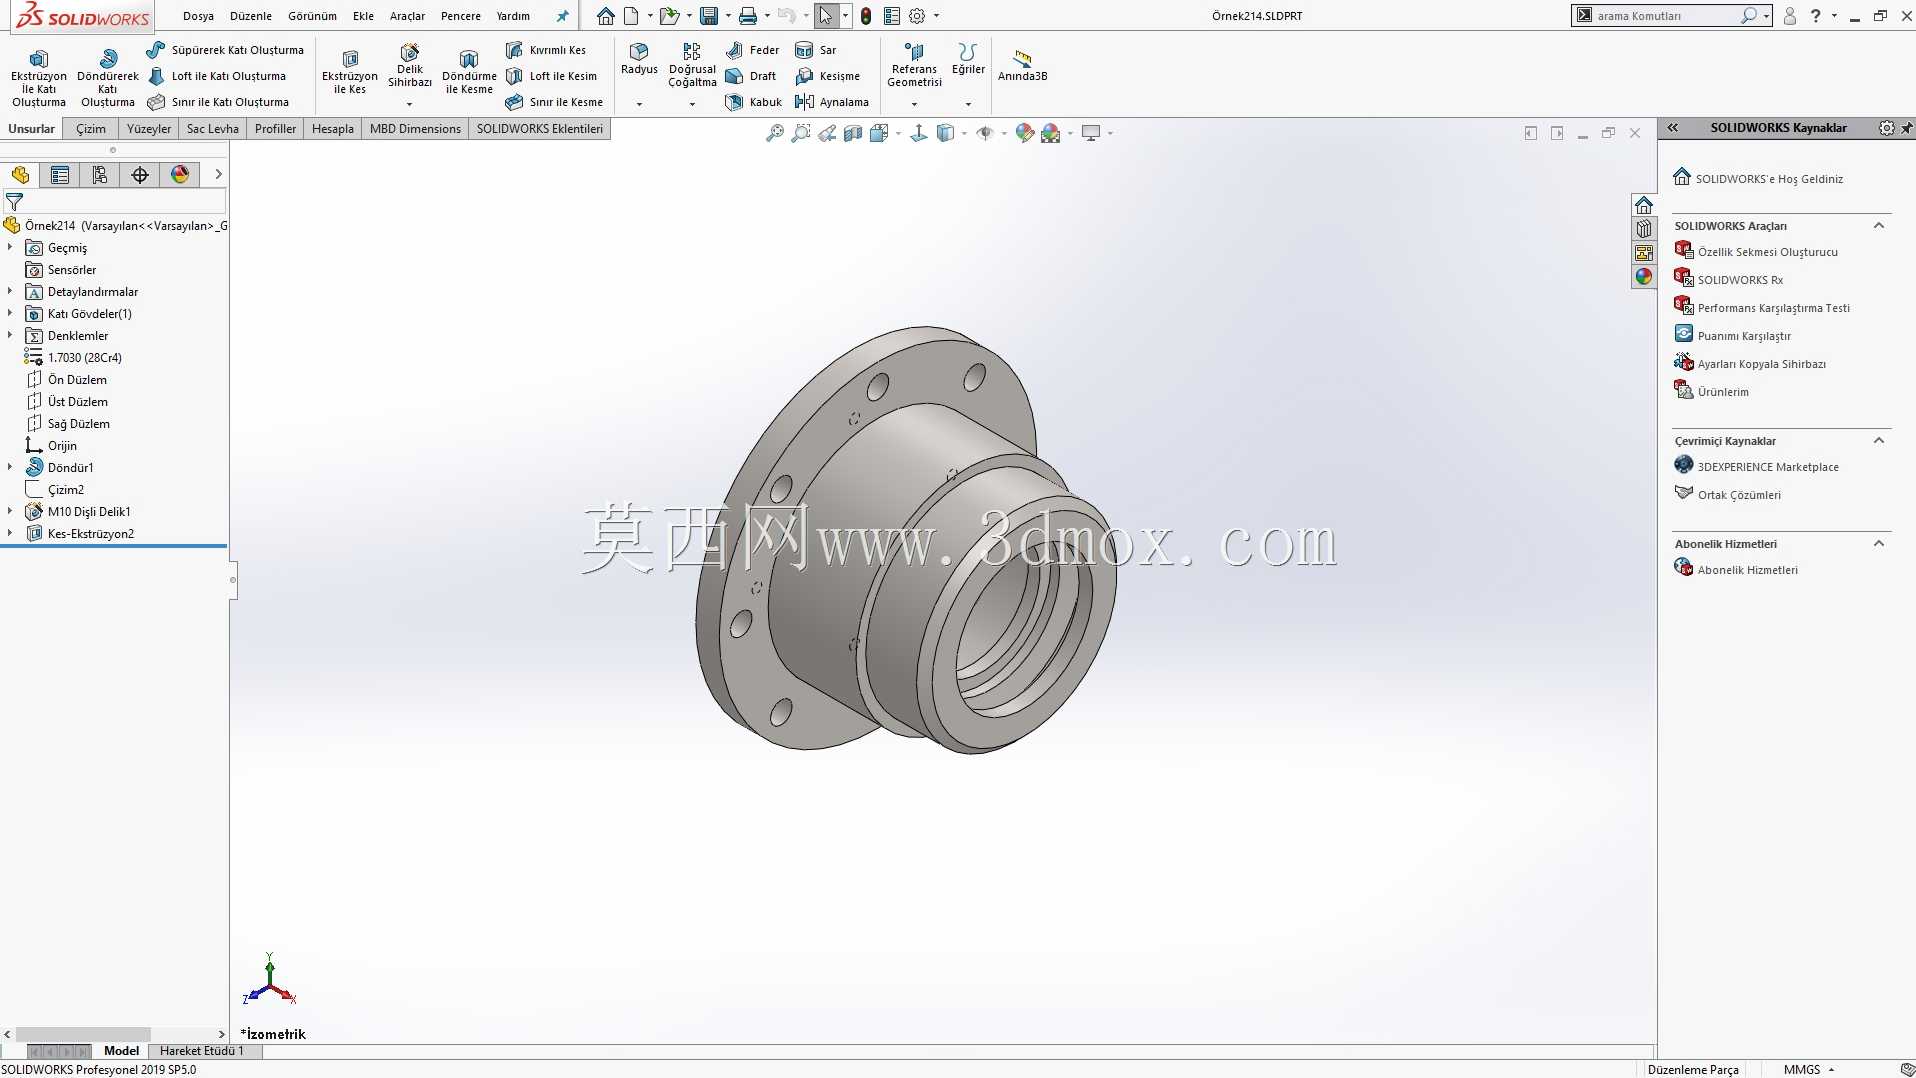Select the Kesişme intersect tool
Screen dimensions: 1916x1078
828,76
